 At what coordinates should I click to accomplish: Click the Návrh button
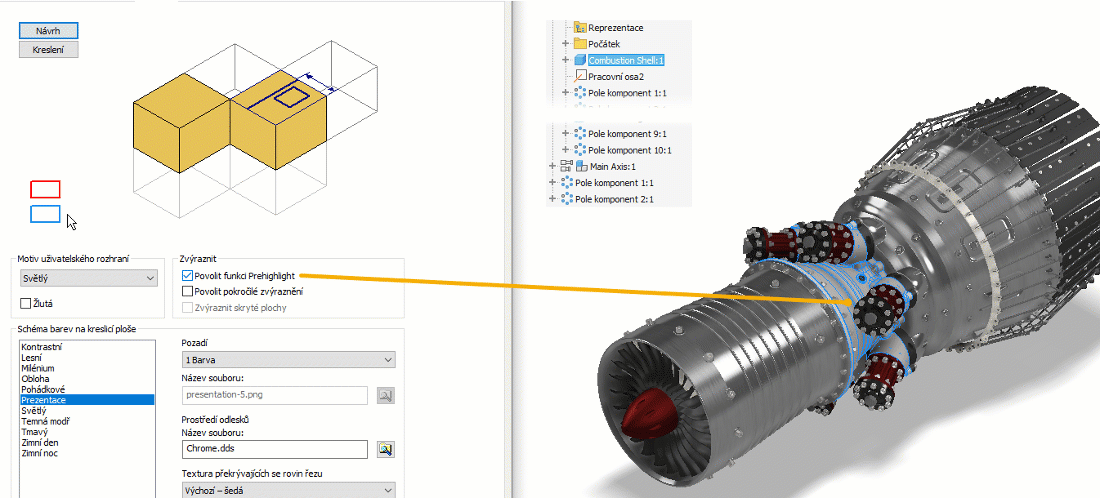[48, 31]
